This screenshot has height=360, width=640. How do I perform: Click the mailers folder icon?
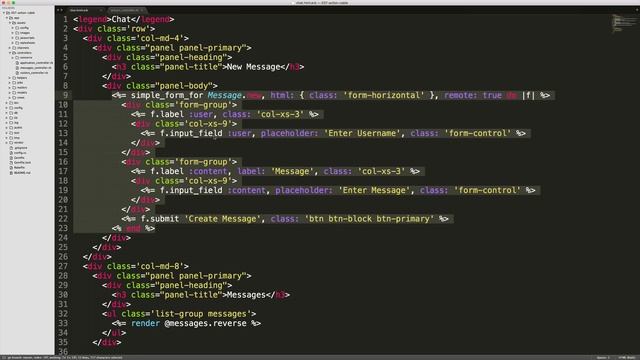click(14, 87)
